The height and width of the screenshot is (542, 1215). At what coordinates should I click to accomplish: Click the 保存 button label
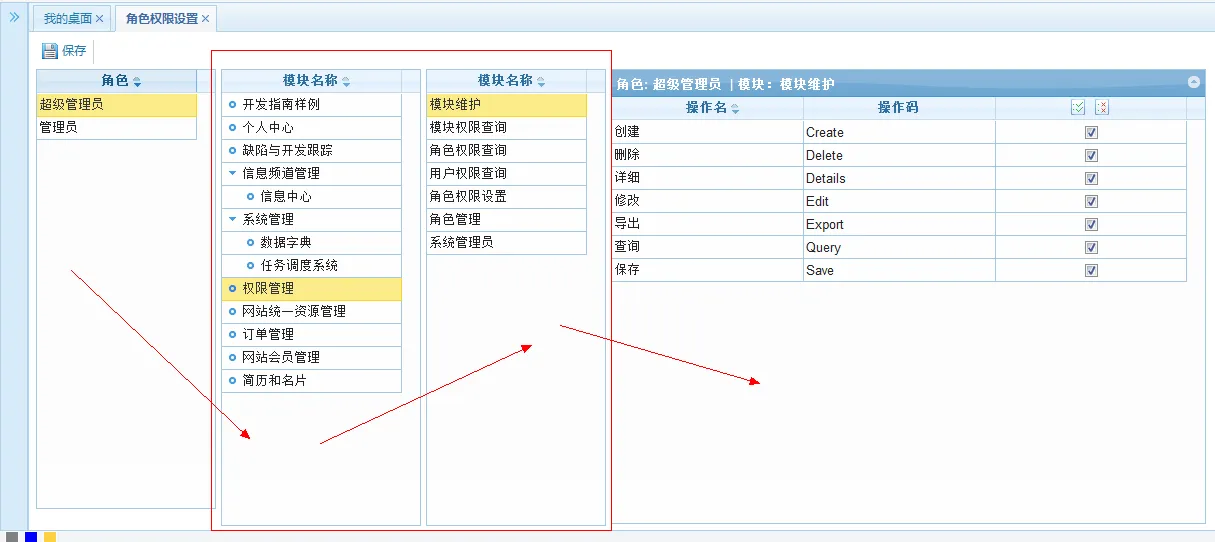(74, 51)
